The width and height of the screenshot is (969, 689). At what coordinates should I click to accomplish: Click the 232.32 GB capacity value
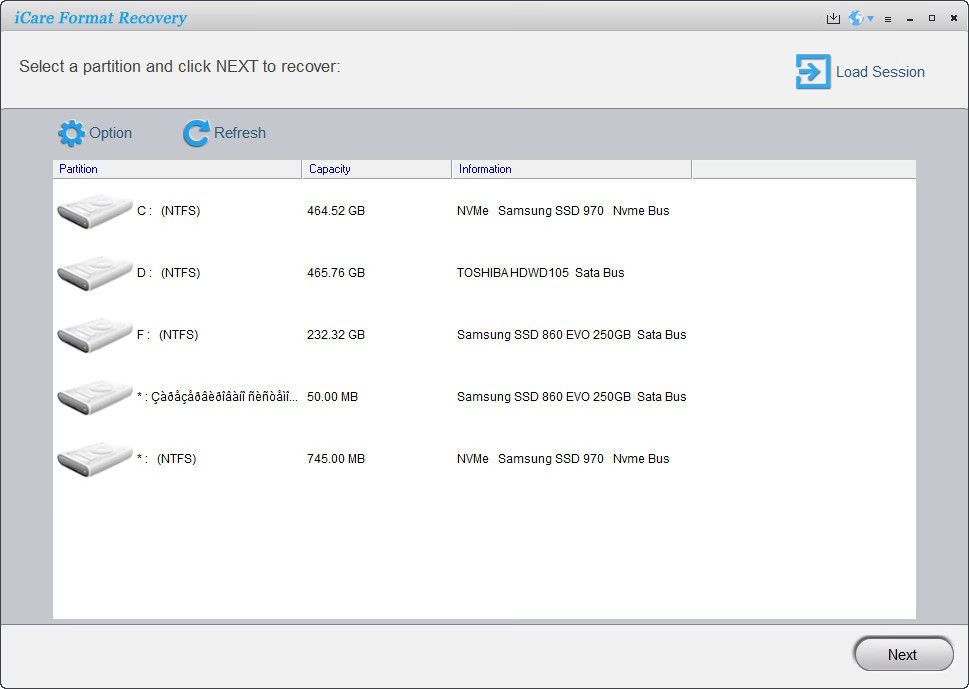pos(336,335)
